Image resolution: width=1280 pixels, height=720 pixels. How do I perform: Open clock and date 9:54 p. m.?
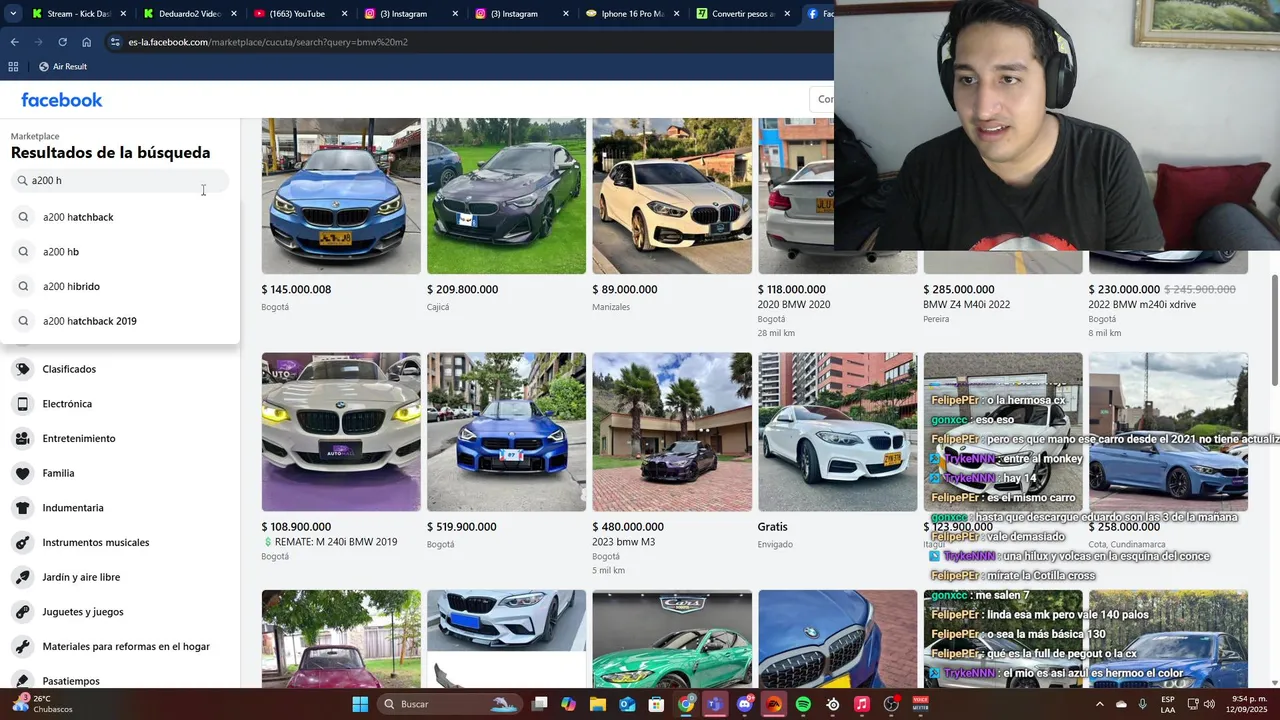click(x=1247, y=704)
